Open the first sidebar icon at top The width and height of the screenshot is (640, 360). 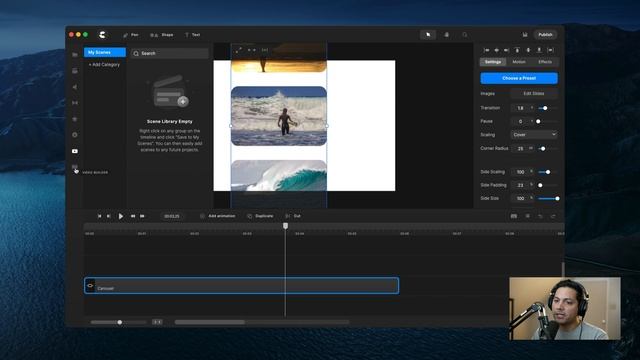pyautogui.click(x=75, y=54)
